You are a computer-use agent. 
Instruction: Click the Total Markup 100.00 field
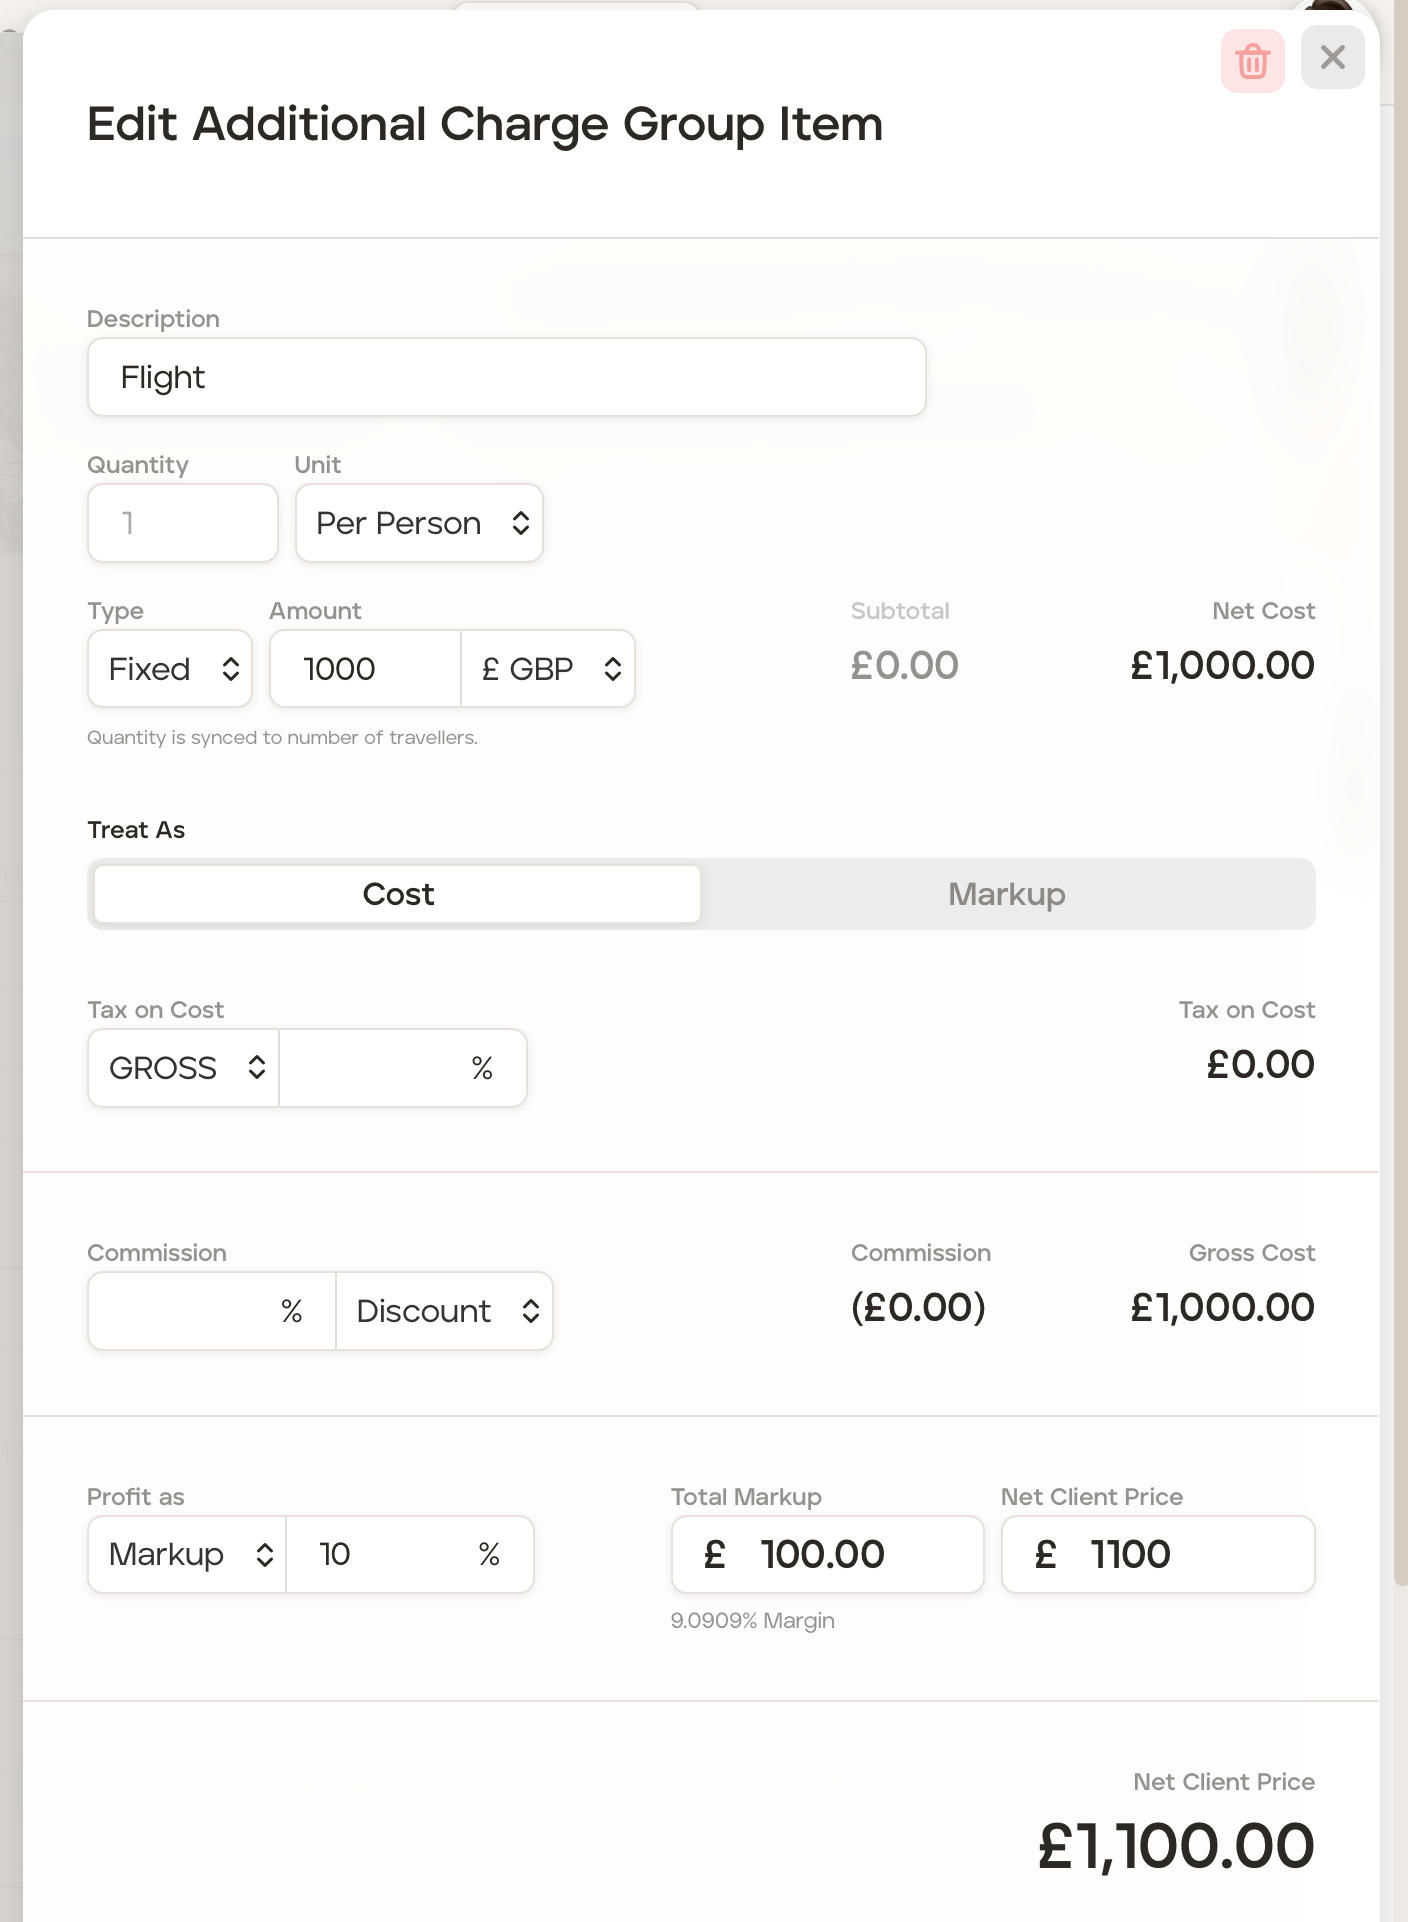click(x=827, y=1554)
